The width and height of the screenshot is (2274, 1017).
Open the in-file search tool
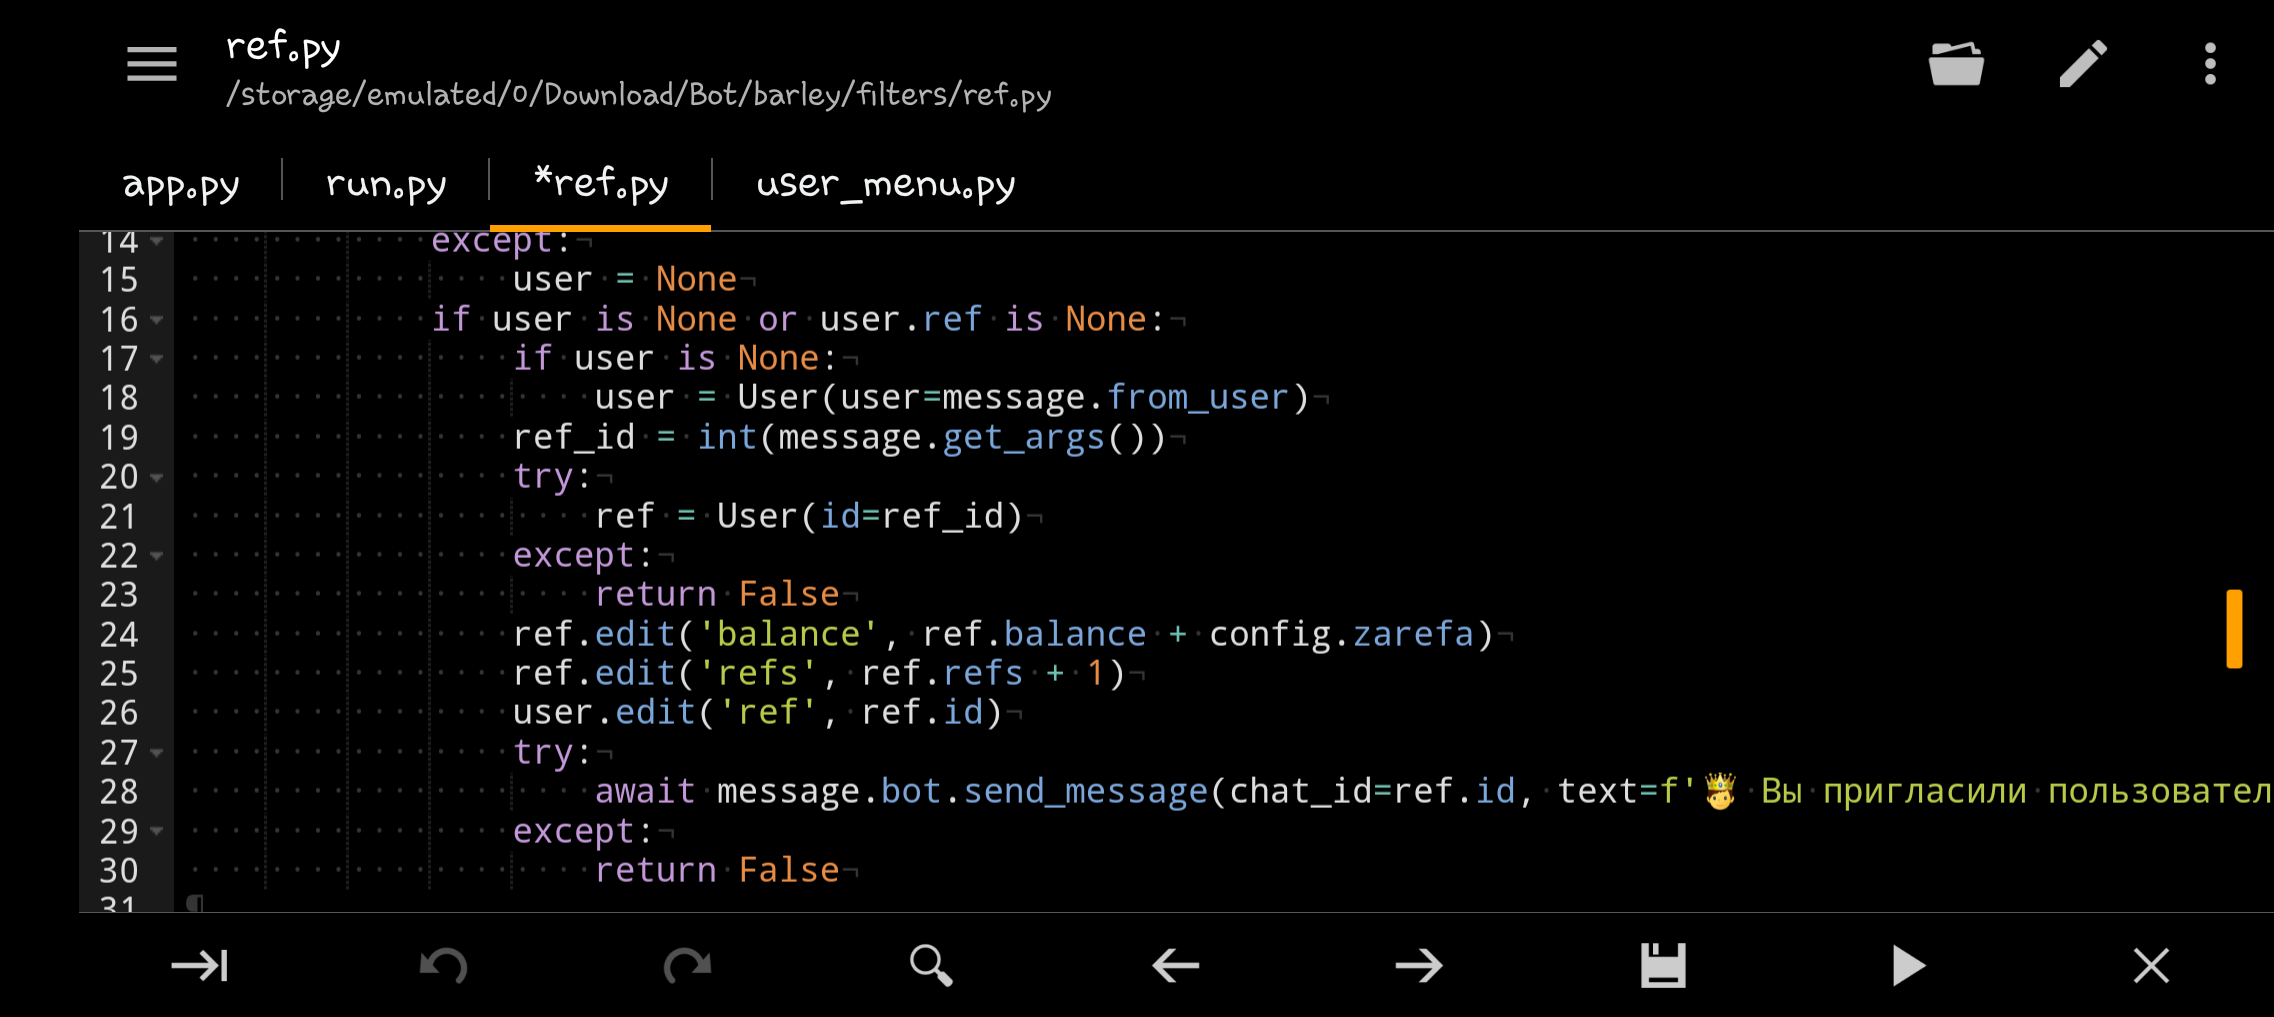pos(930,965)
